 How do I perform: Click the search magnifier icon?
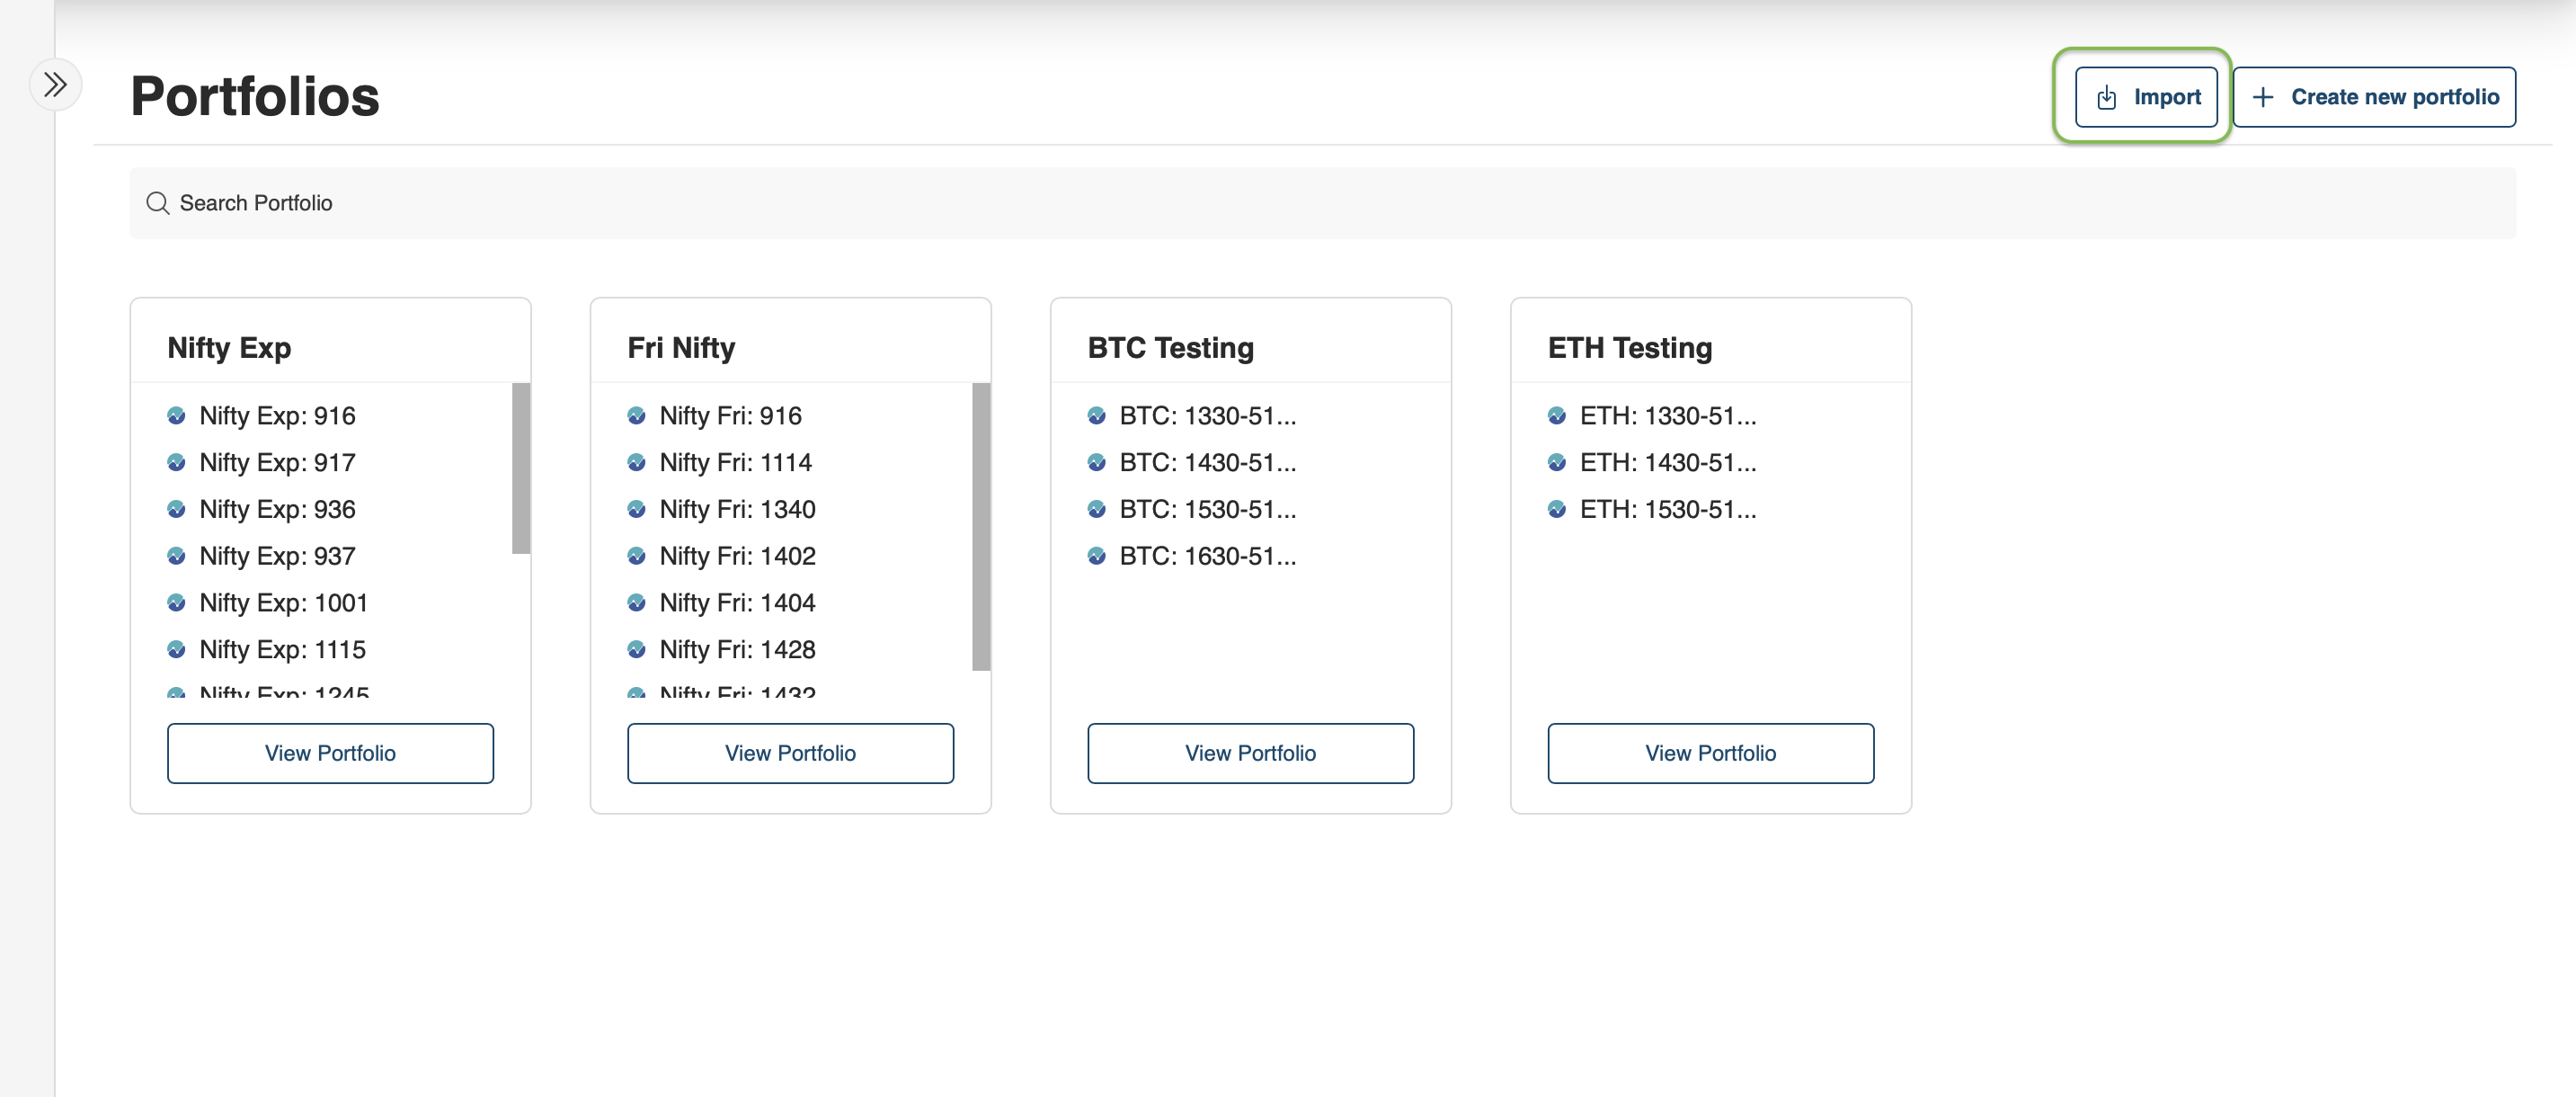pyautogui.click(x=157, y=203)
